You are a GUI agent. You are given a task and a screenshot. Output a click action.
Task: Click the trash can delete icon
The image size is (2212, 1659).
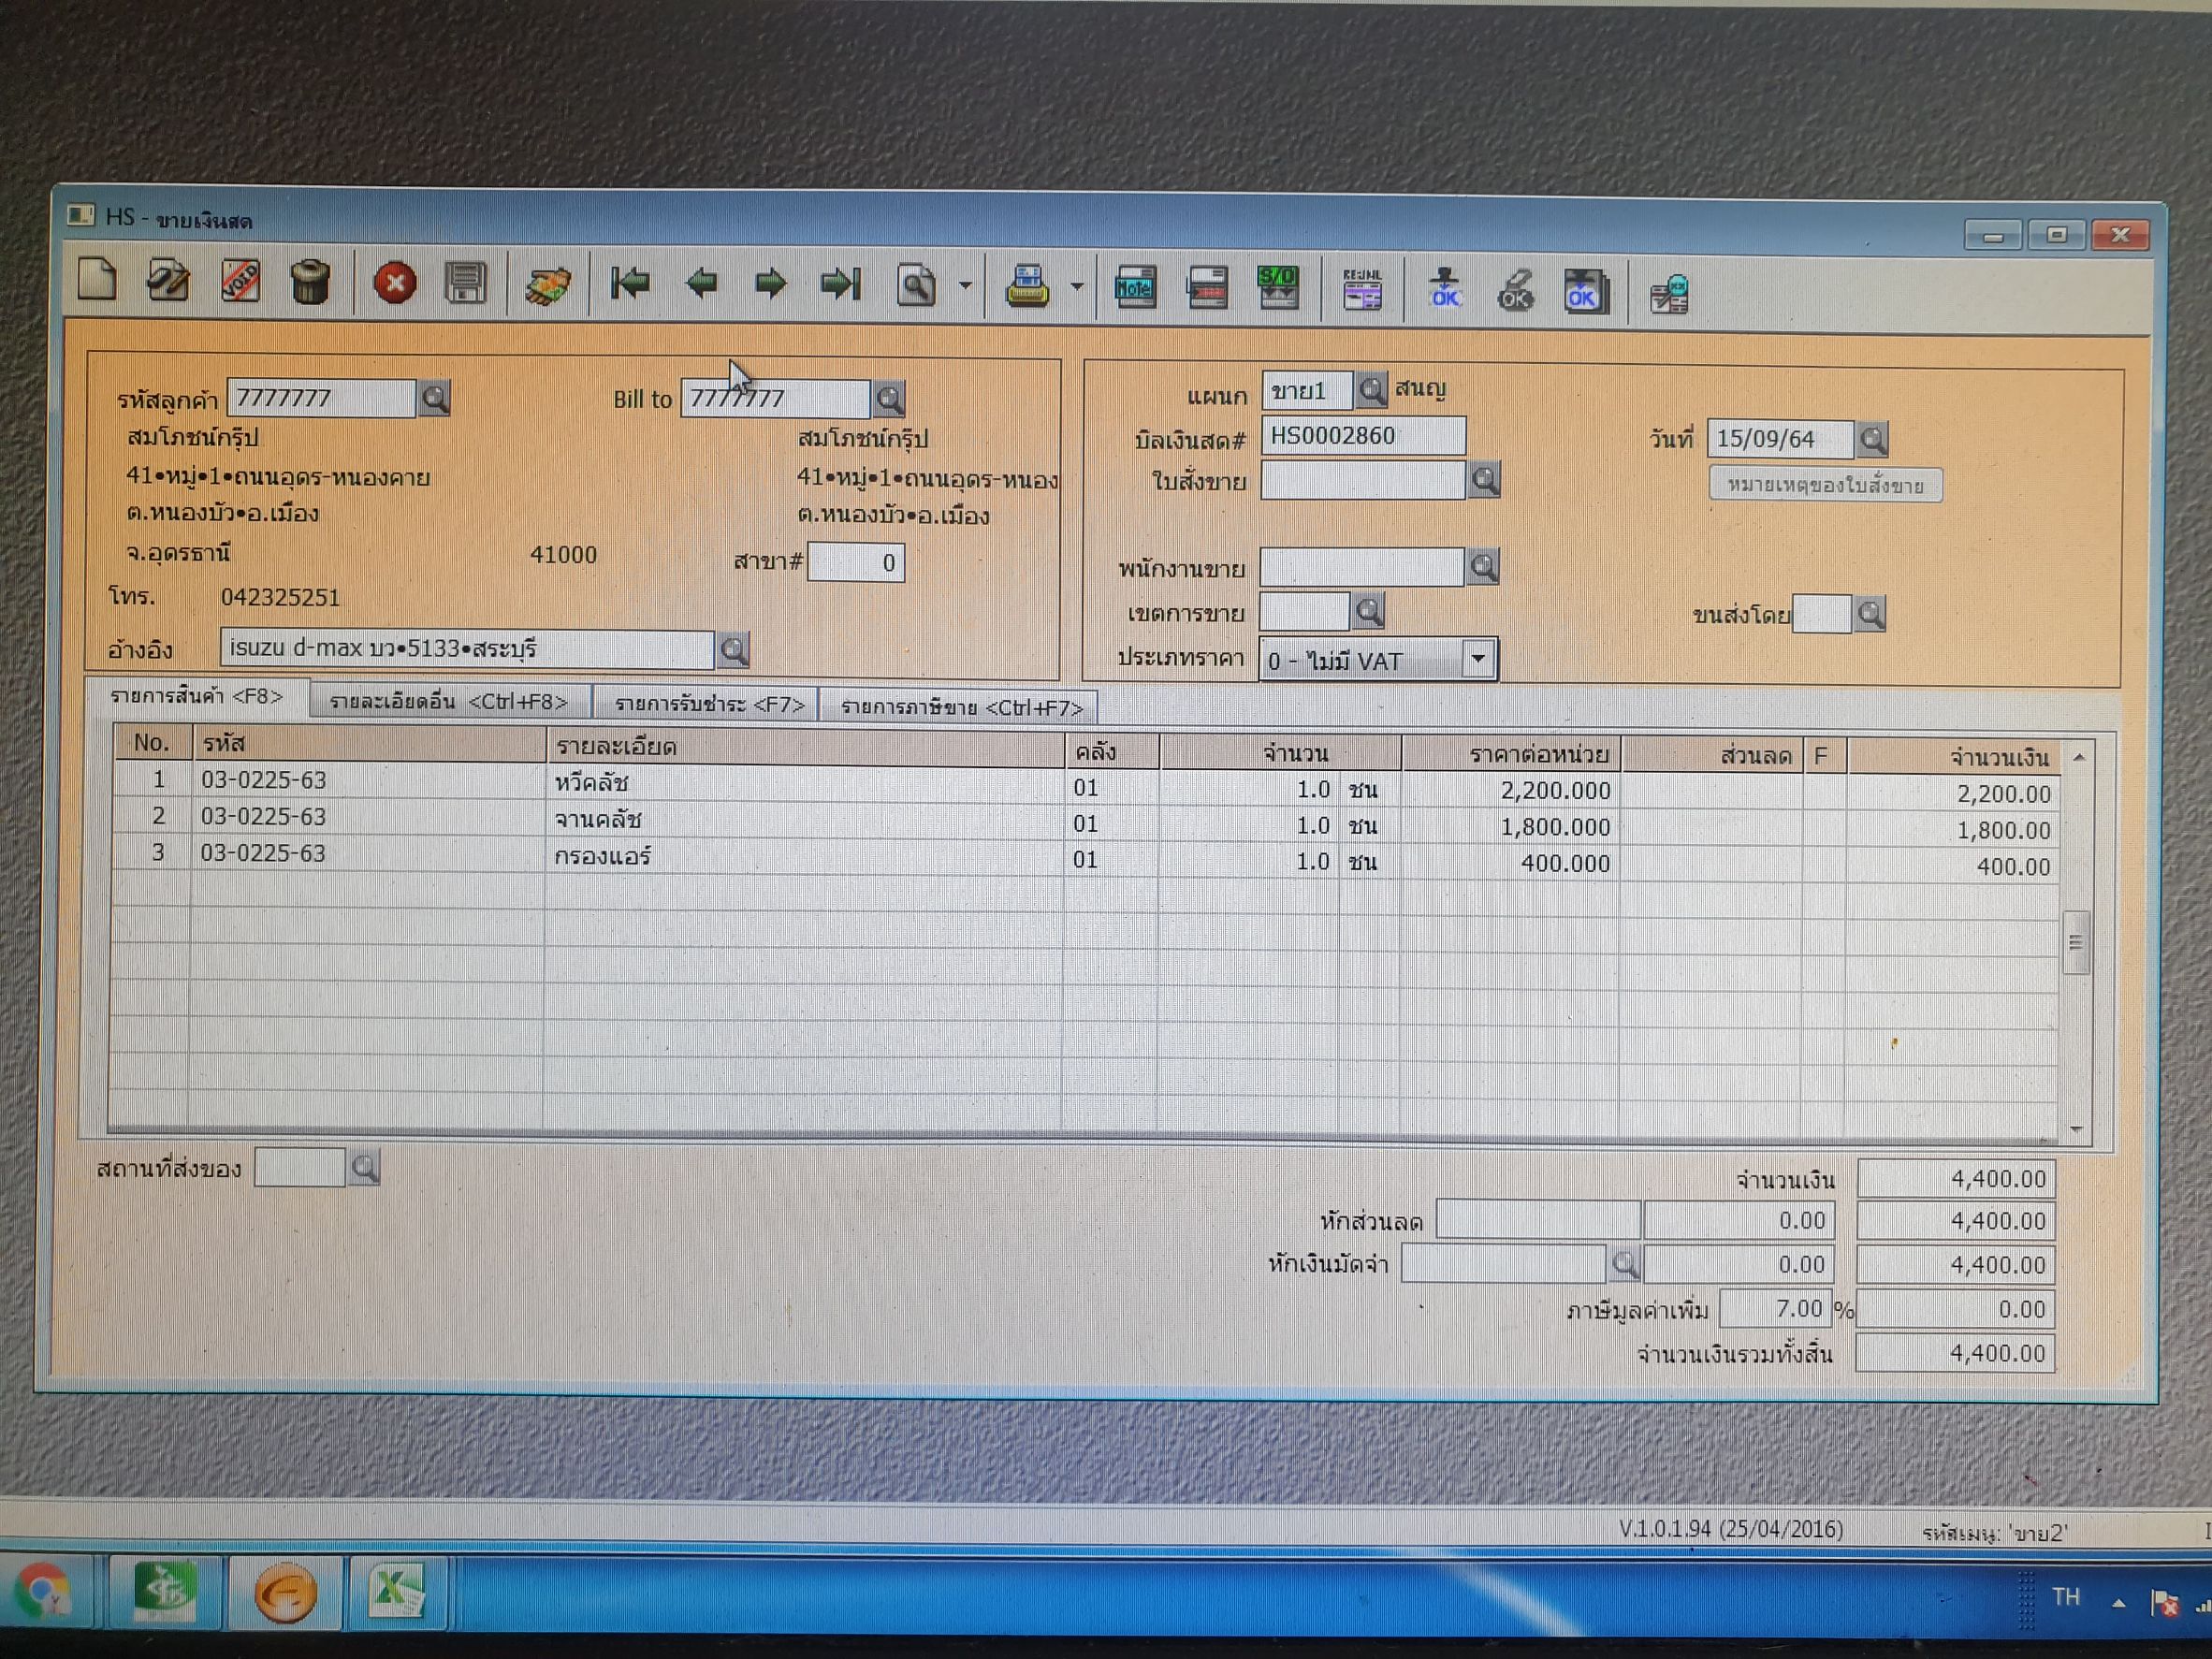tap(310, 283)
